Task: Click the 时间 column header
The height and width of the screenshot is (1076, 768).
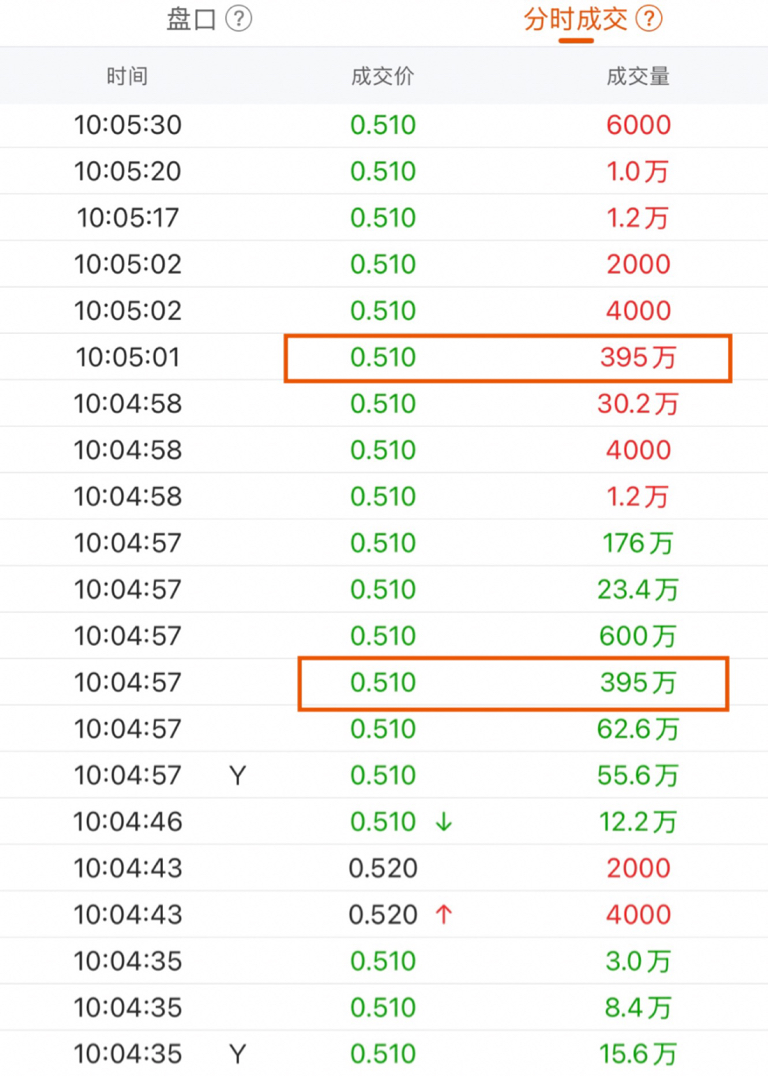Action: [127, 77]
